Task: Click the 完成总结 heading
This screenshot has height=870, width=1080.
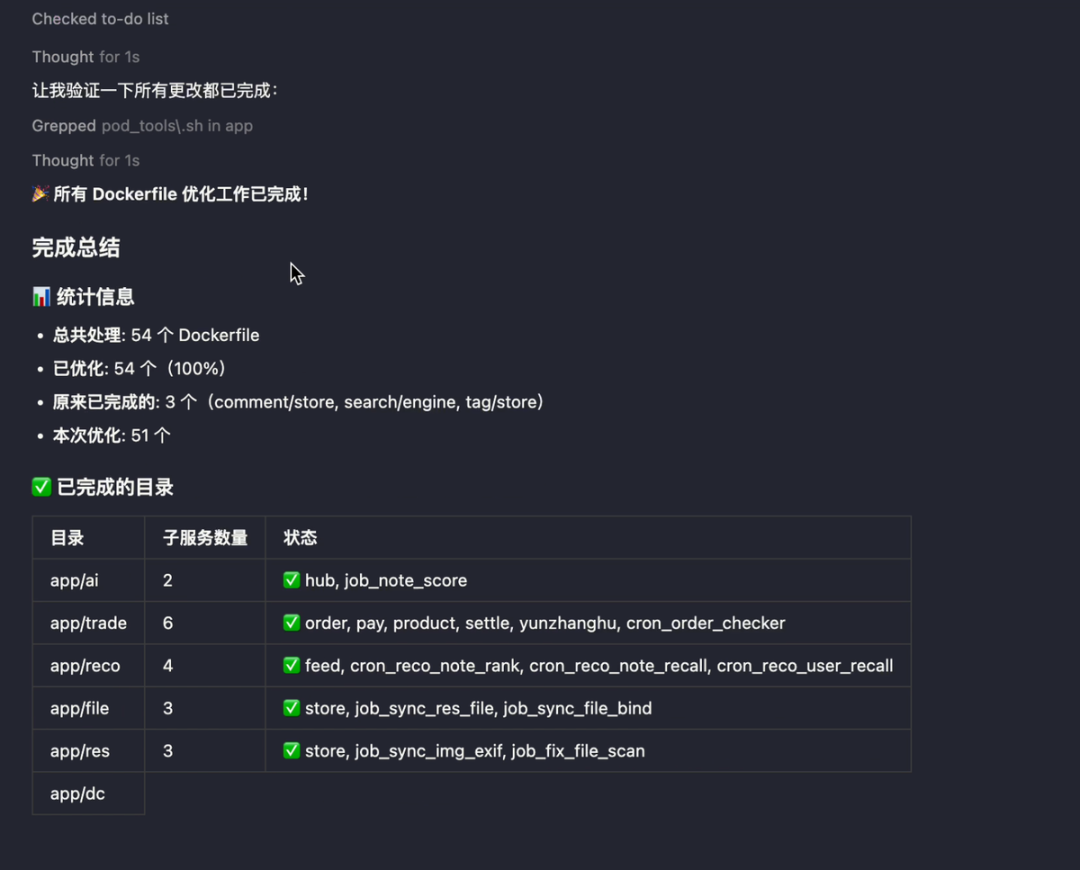Action: [76, 248]
